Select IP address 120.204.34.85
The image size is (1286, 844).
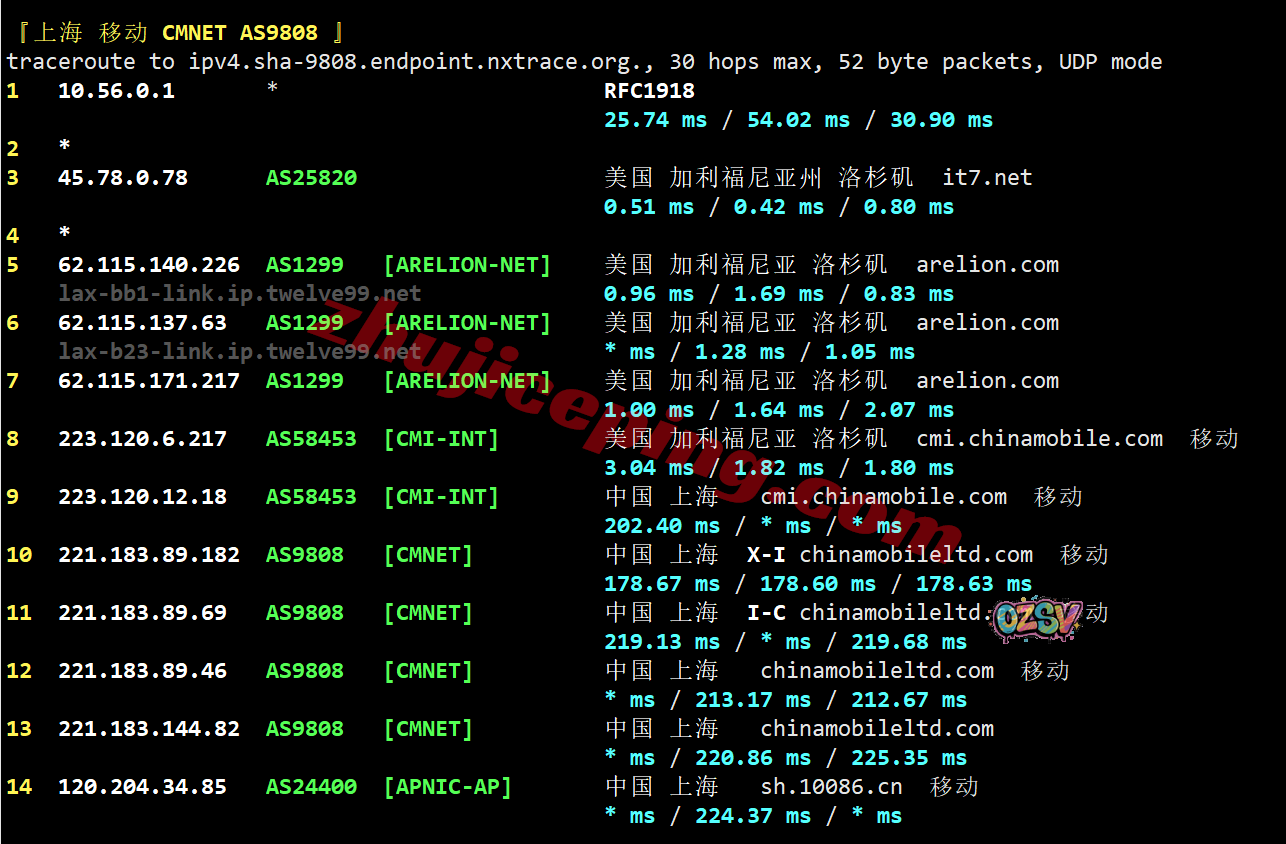coord(142,787)
